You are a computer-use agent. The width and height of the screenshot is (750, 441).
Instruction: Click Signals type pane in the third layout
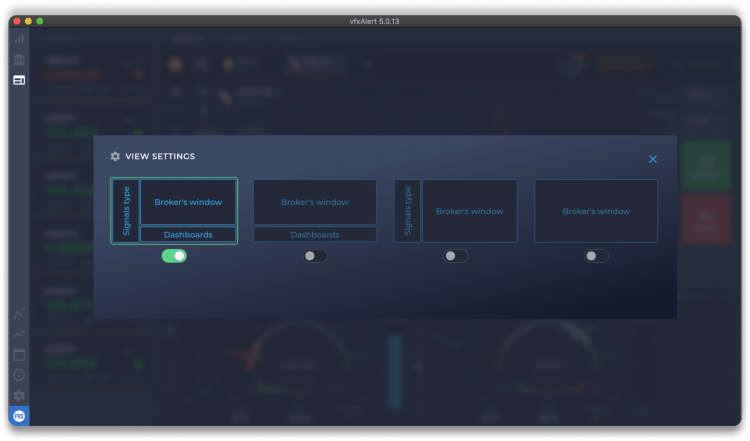point(408,211)
